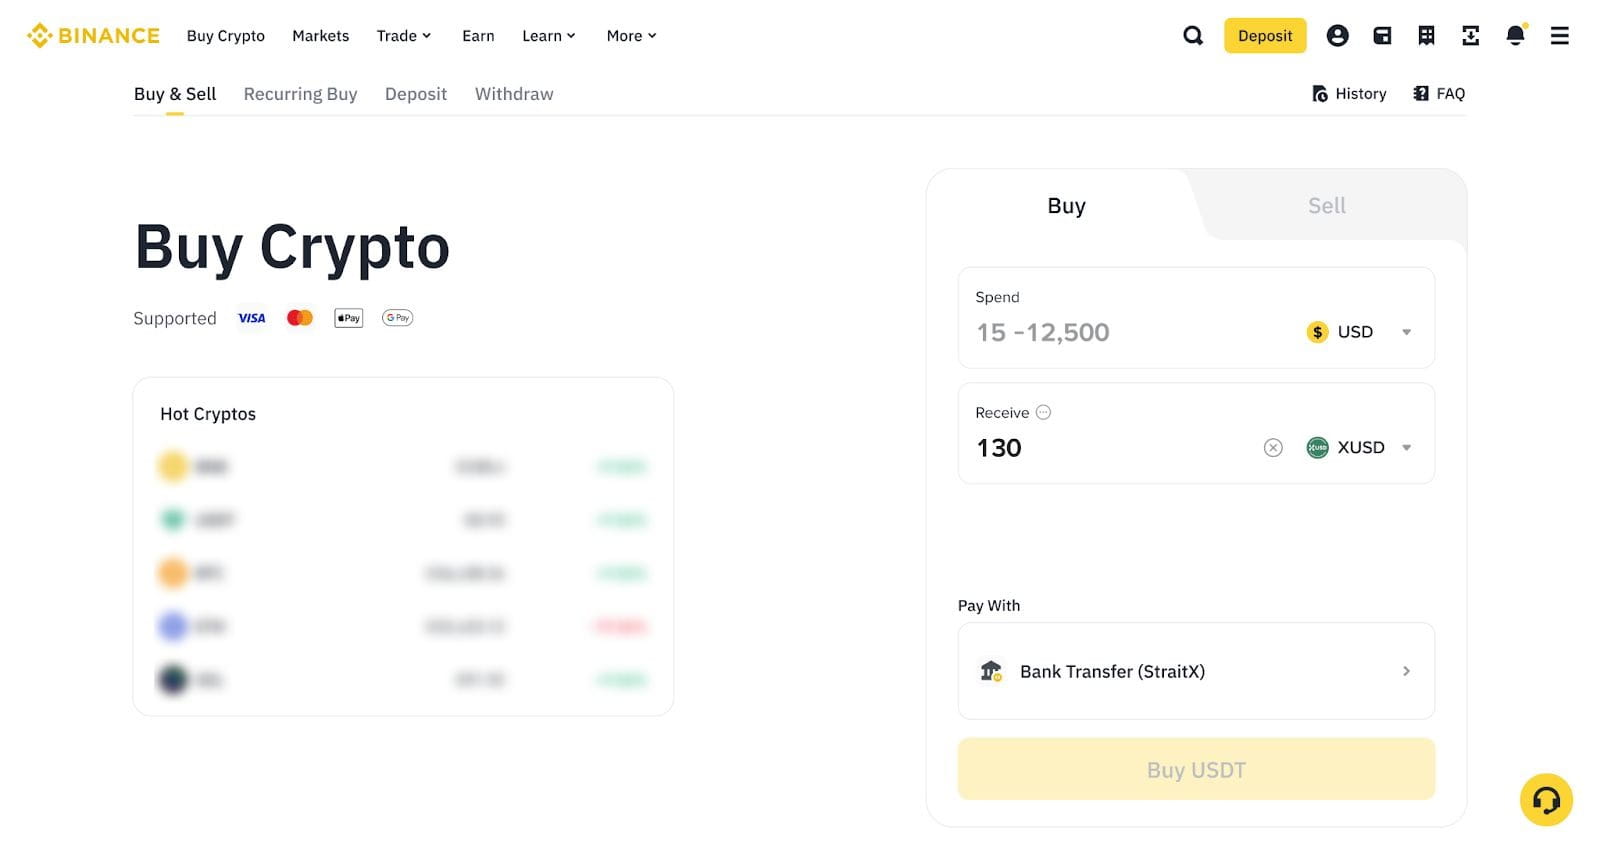
Task: Select the Recurring Buy tab
Action: (x=300, y=94)
